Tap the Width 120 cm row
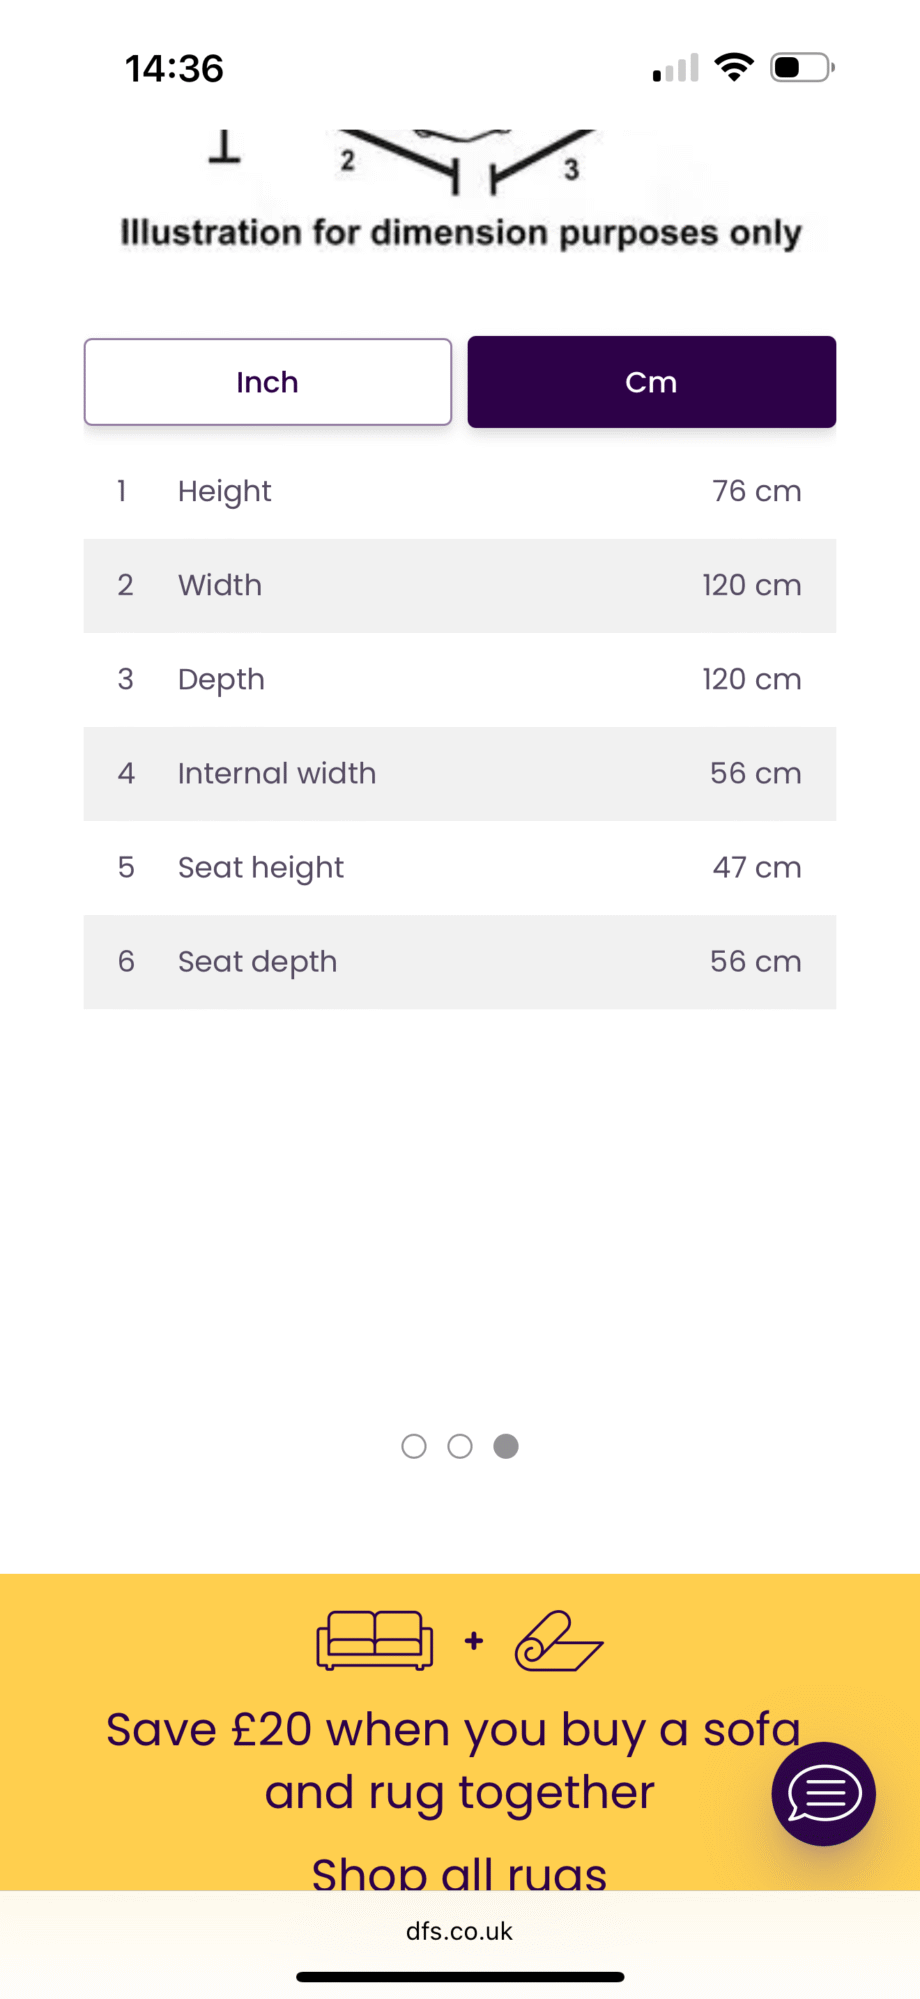Image resolution: width=920 pixels, height=1999 pixels. click(460, 585)
